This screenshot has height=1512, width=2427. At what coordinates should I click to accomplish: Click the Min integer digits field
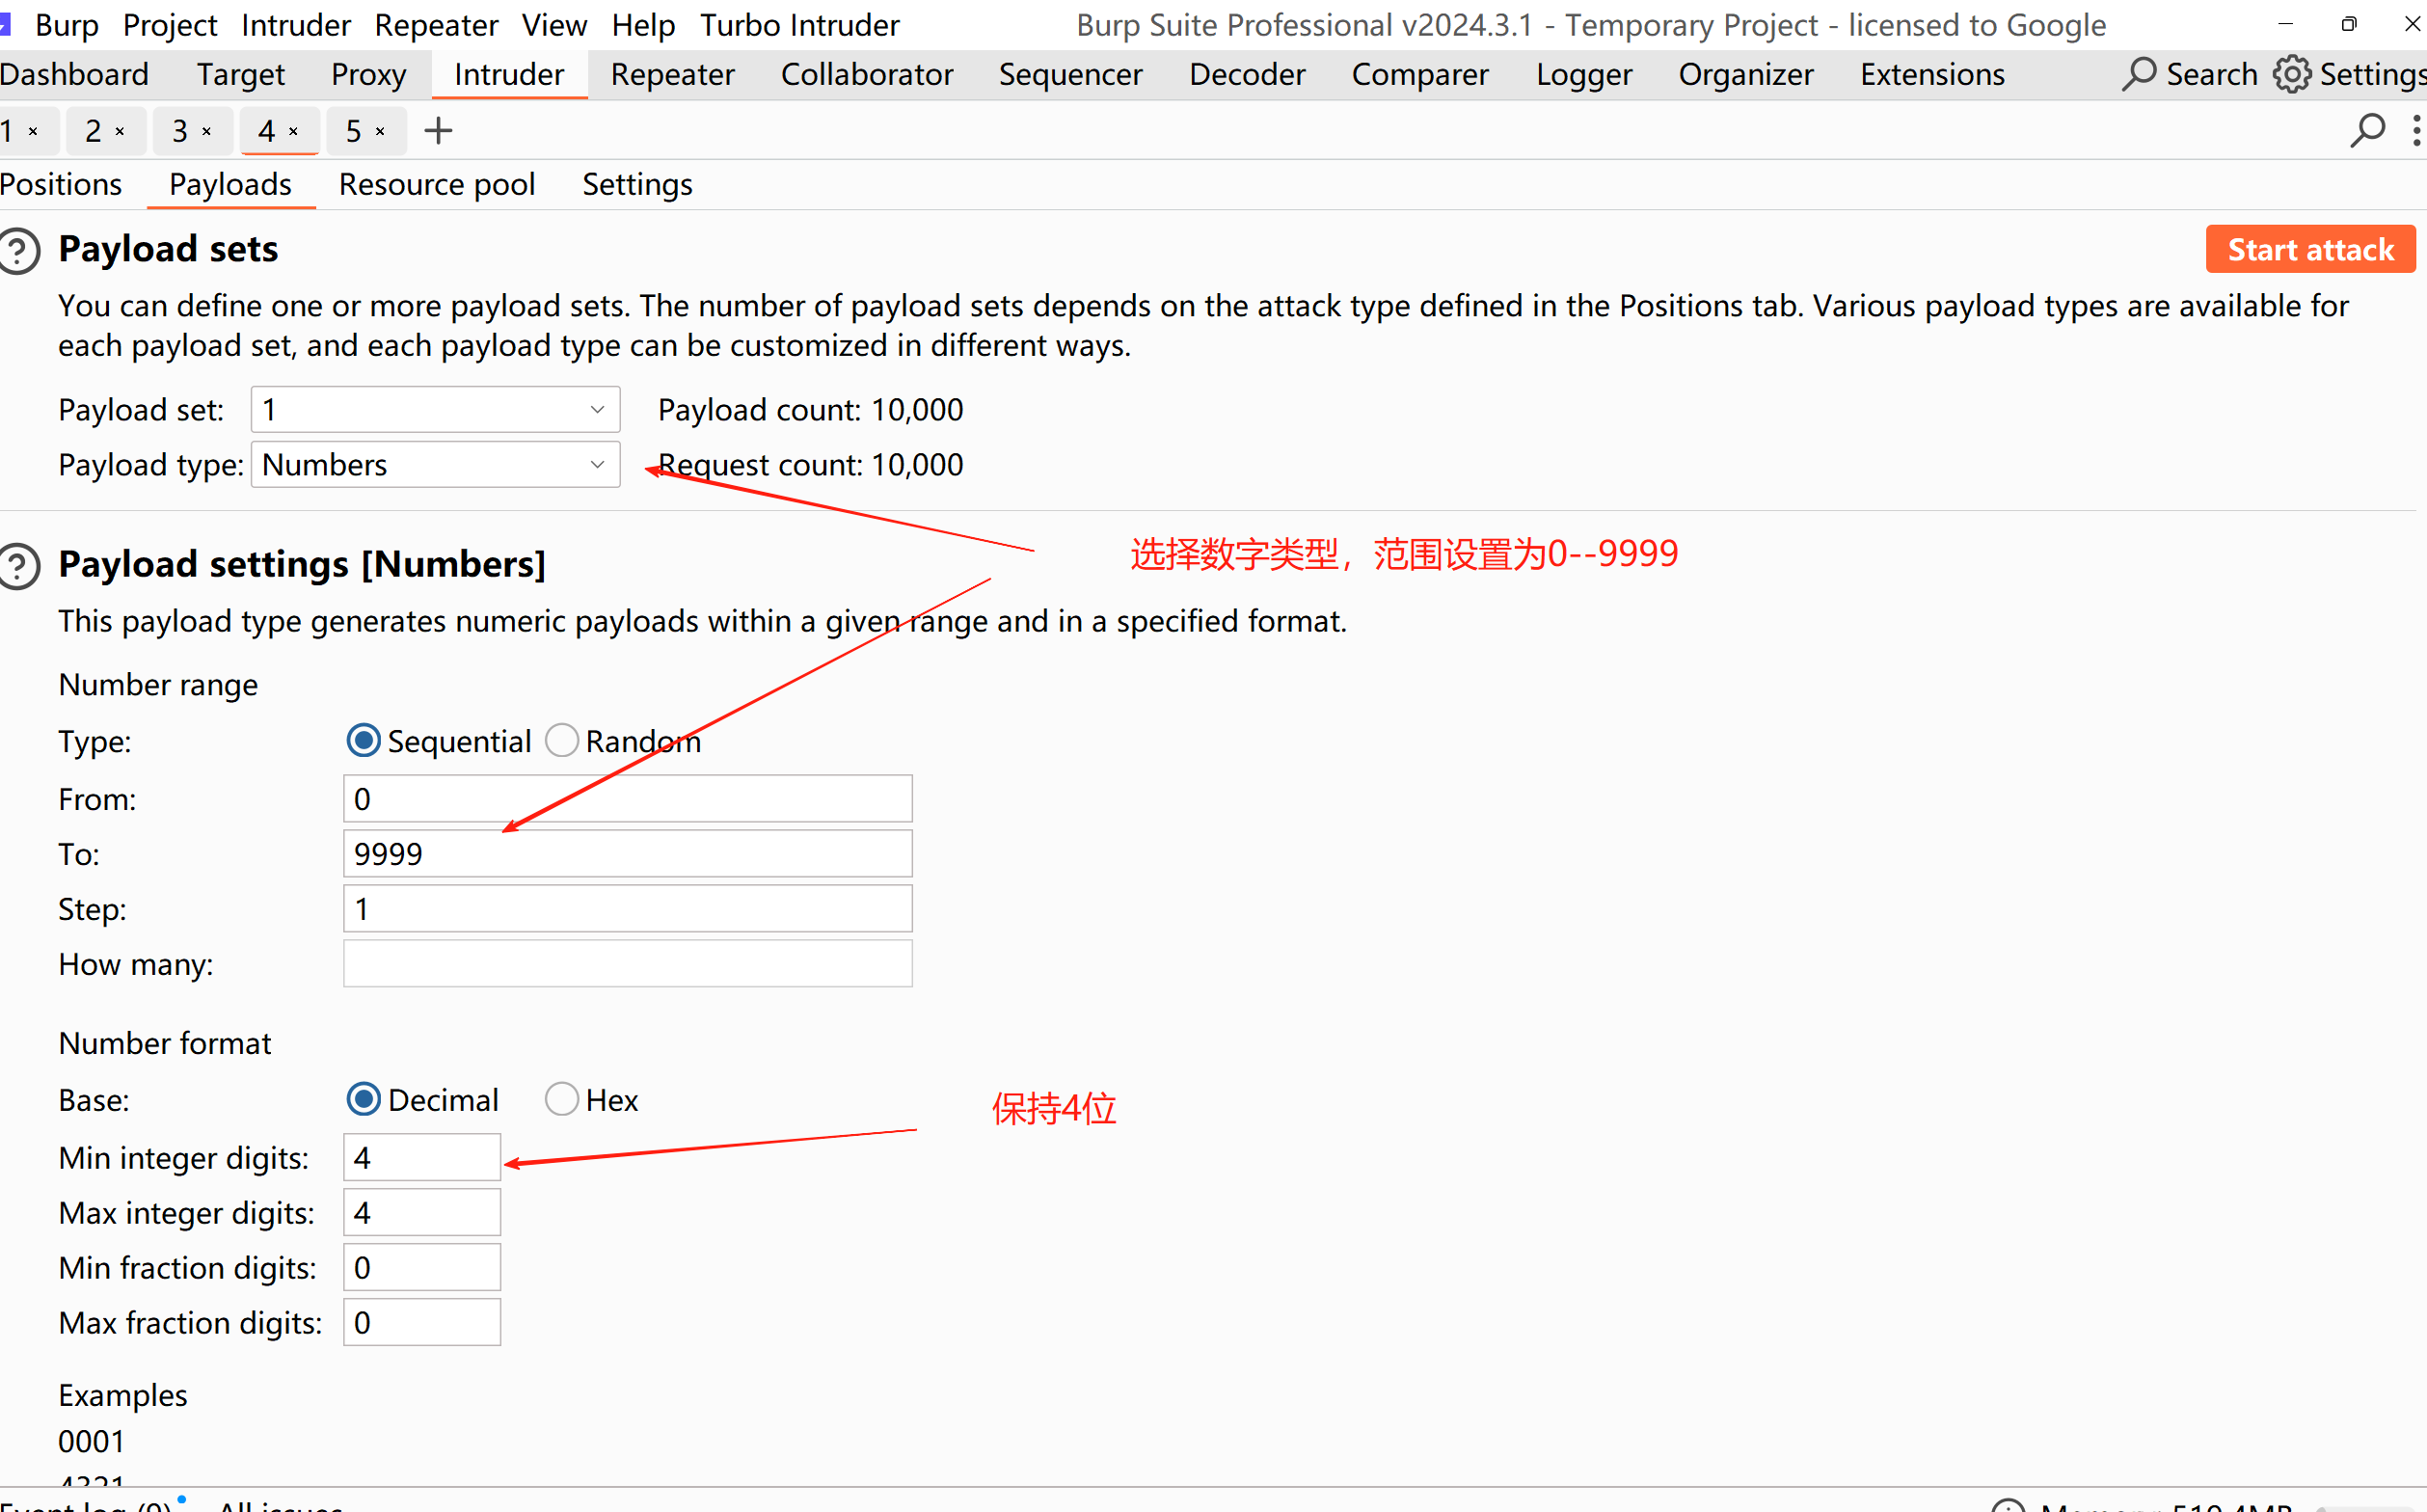point(421,1158)
